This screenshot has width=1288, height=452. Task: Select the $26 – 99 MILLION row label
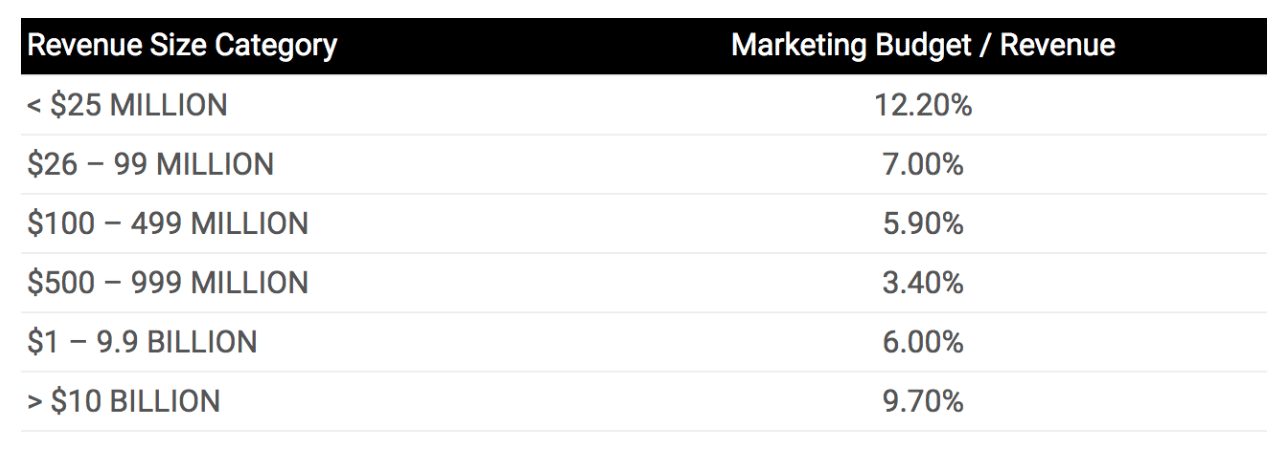(150, 164)
